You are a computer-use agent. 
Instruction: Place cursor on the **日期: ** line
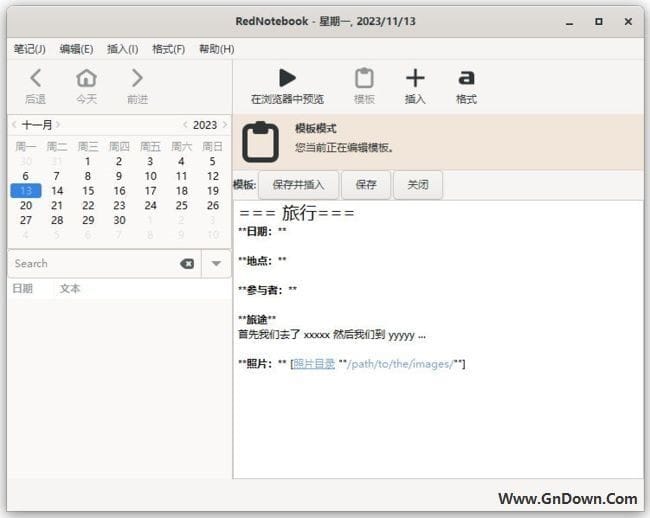[x=262, y=231]
